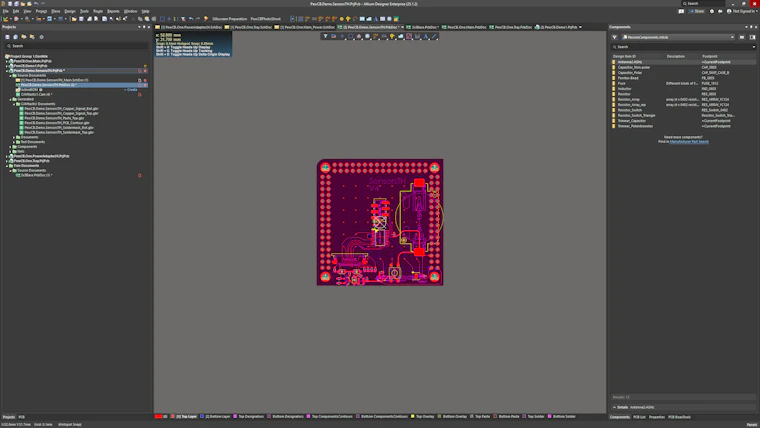Click the yellow Top Overlay color swatch
This screenshot has width=760, height=428.
coord(412,416)
